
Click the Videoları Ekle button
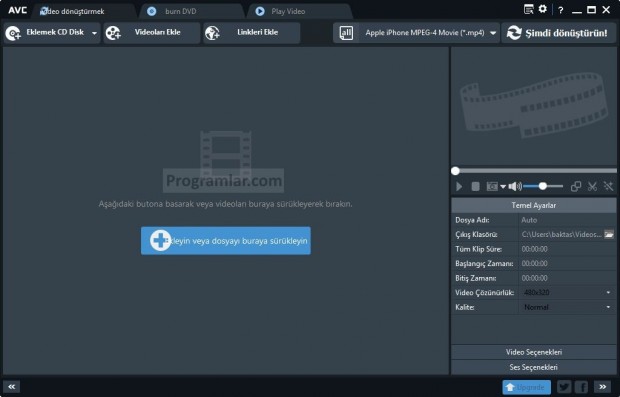(151, 32)
